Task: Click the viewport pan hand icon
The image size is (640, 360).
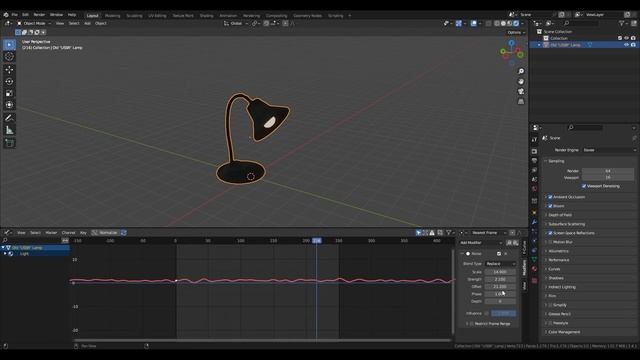Action: 521,82
